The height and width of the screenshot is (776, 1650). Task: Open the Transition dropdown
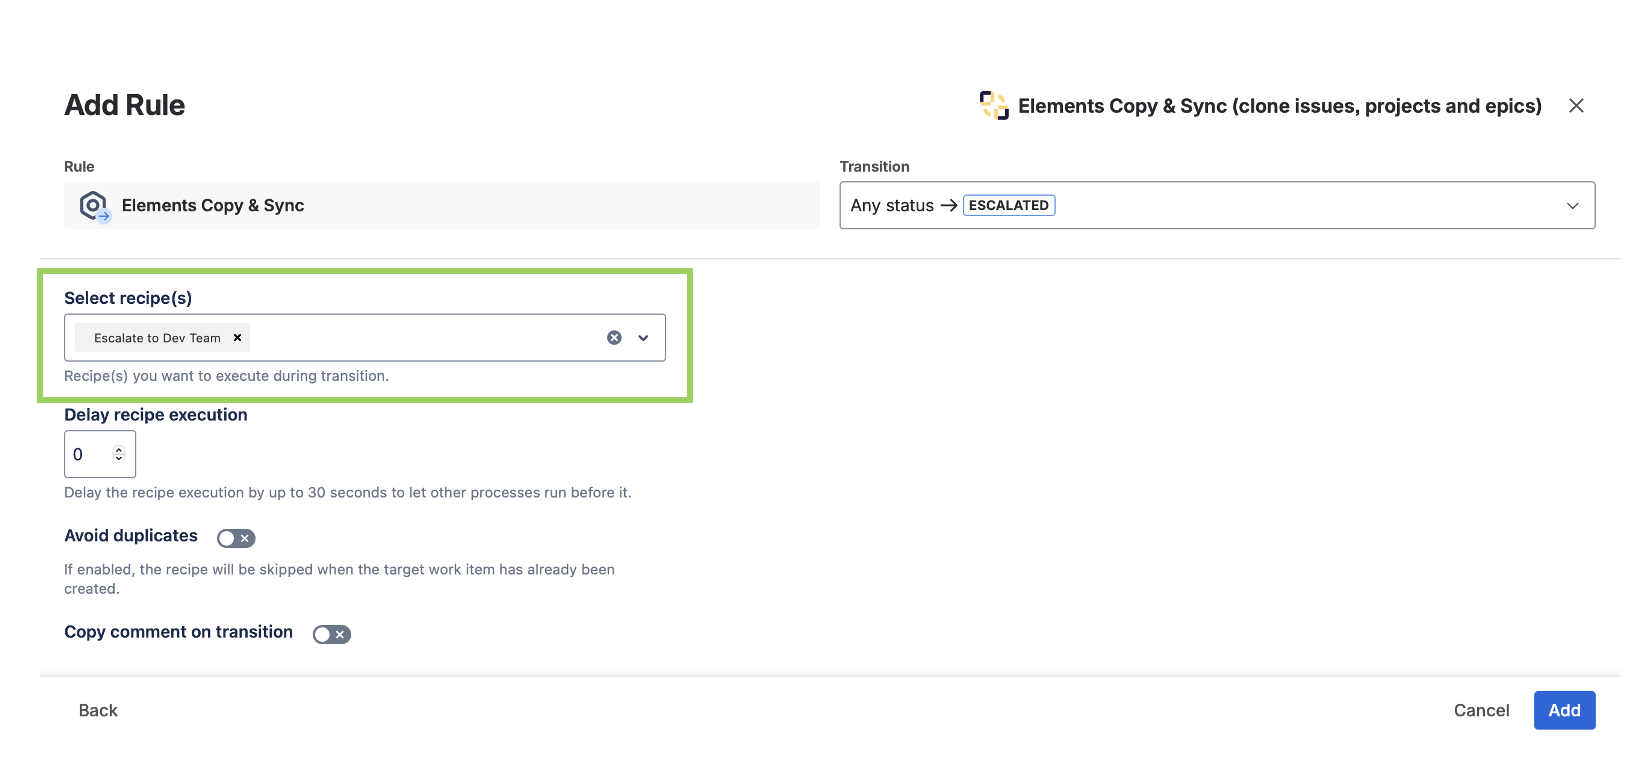[x=1216, y=205]
